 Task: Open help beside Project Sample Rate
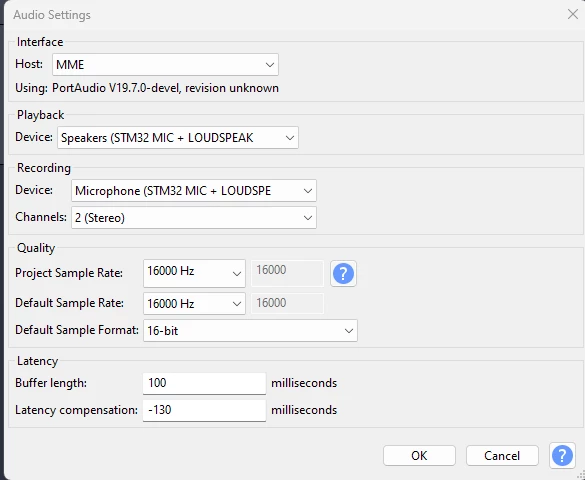tap(343, 274)
